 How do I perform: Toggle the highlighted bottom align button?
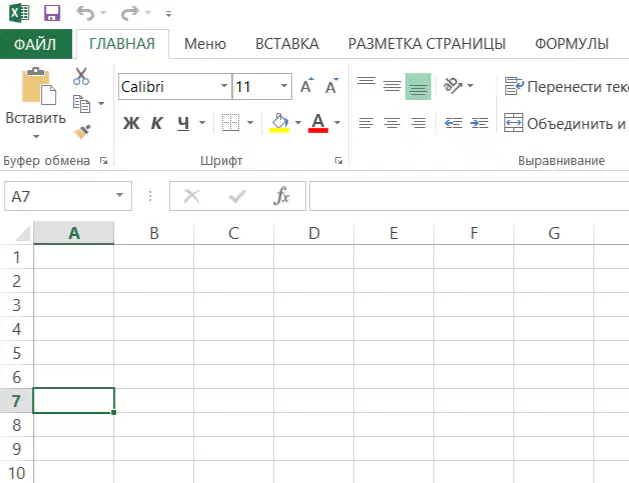point(418,86)
